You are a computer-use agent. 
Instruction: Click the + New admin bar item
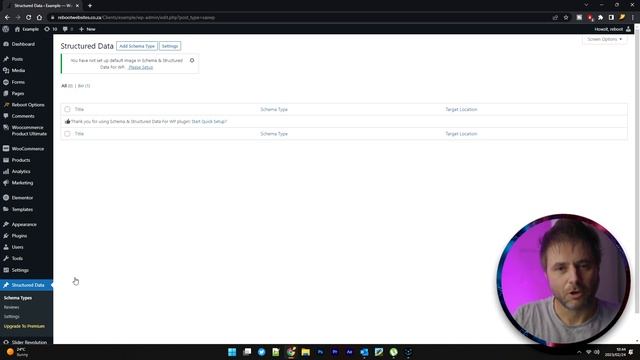87,29
